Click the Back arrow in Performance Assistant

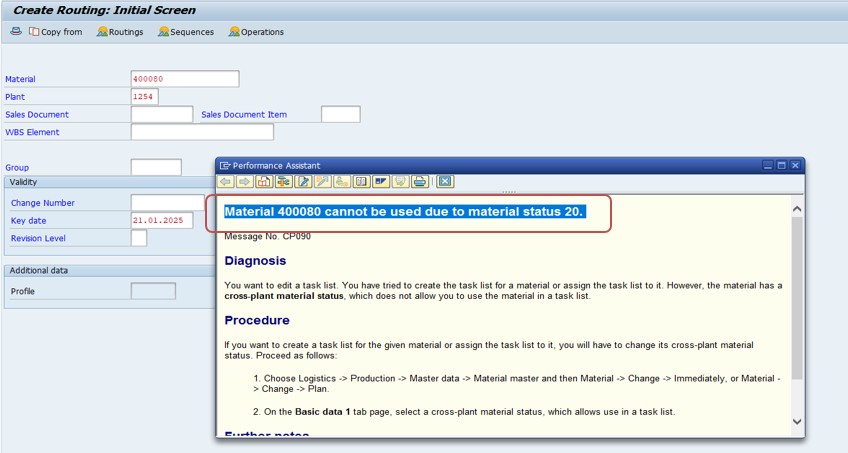[225, 182]
